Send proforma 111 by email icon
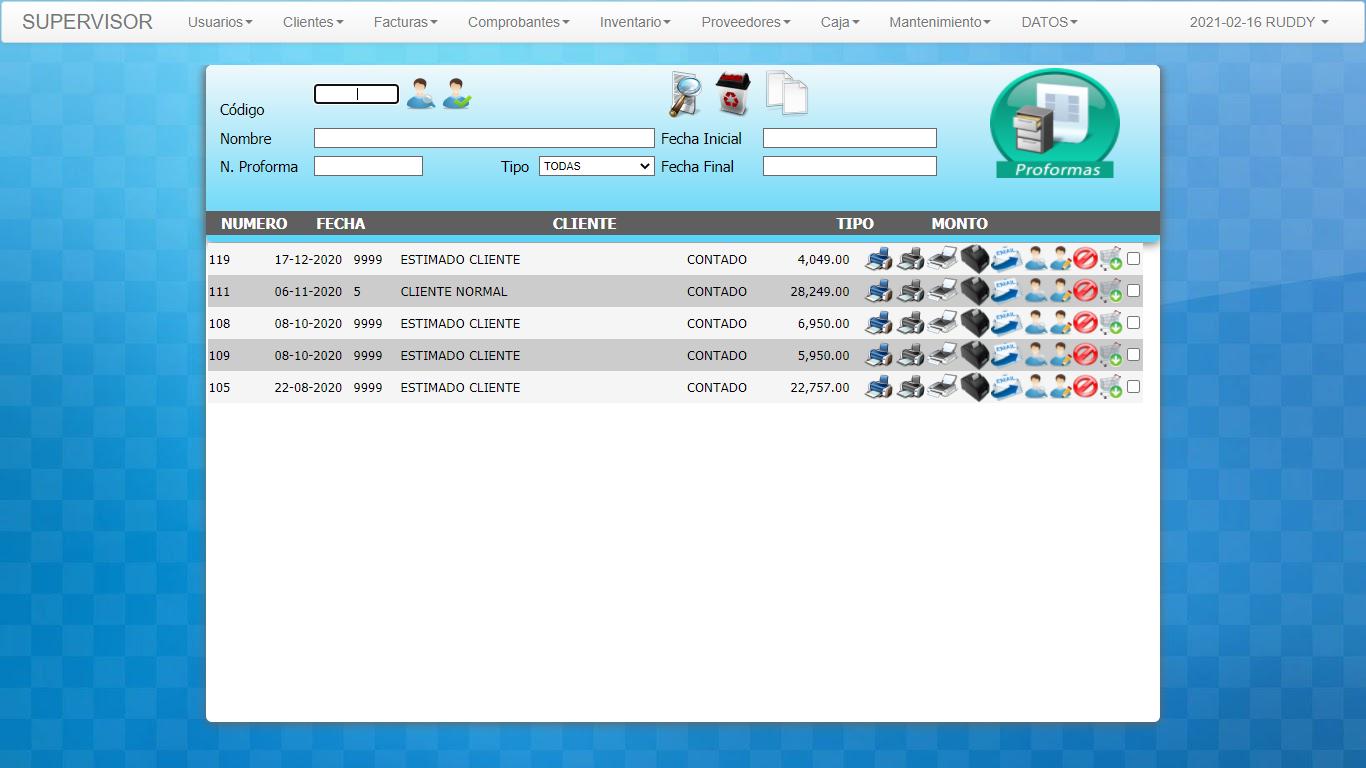Viewport: 1366px width, 768px height. pyautogui.click(x=1006, y=292)
